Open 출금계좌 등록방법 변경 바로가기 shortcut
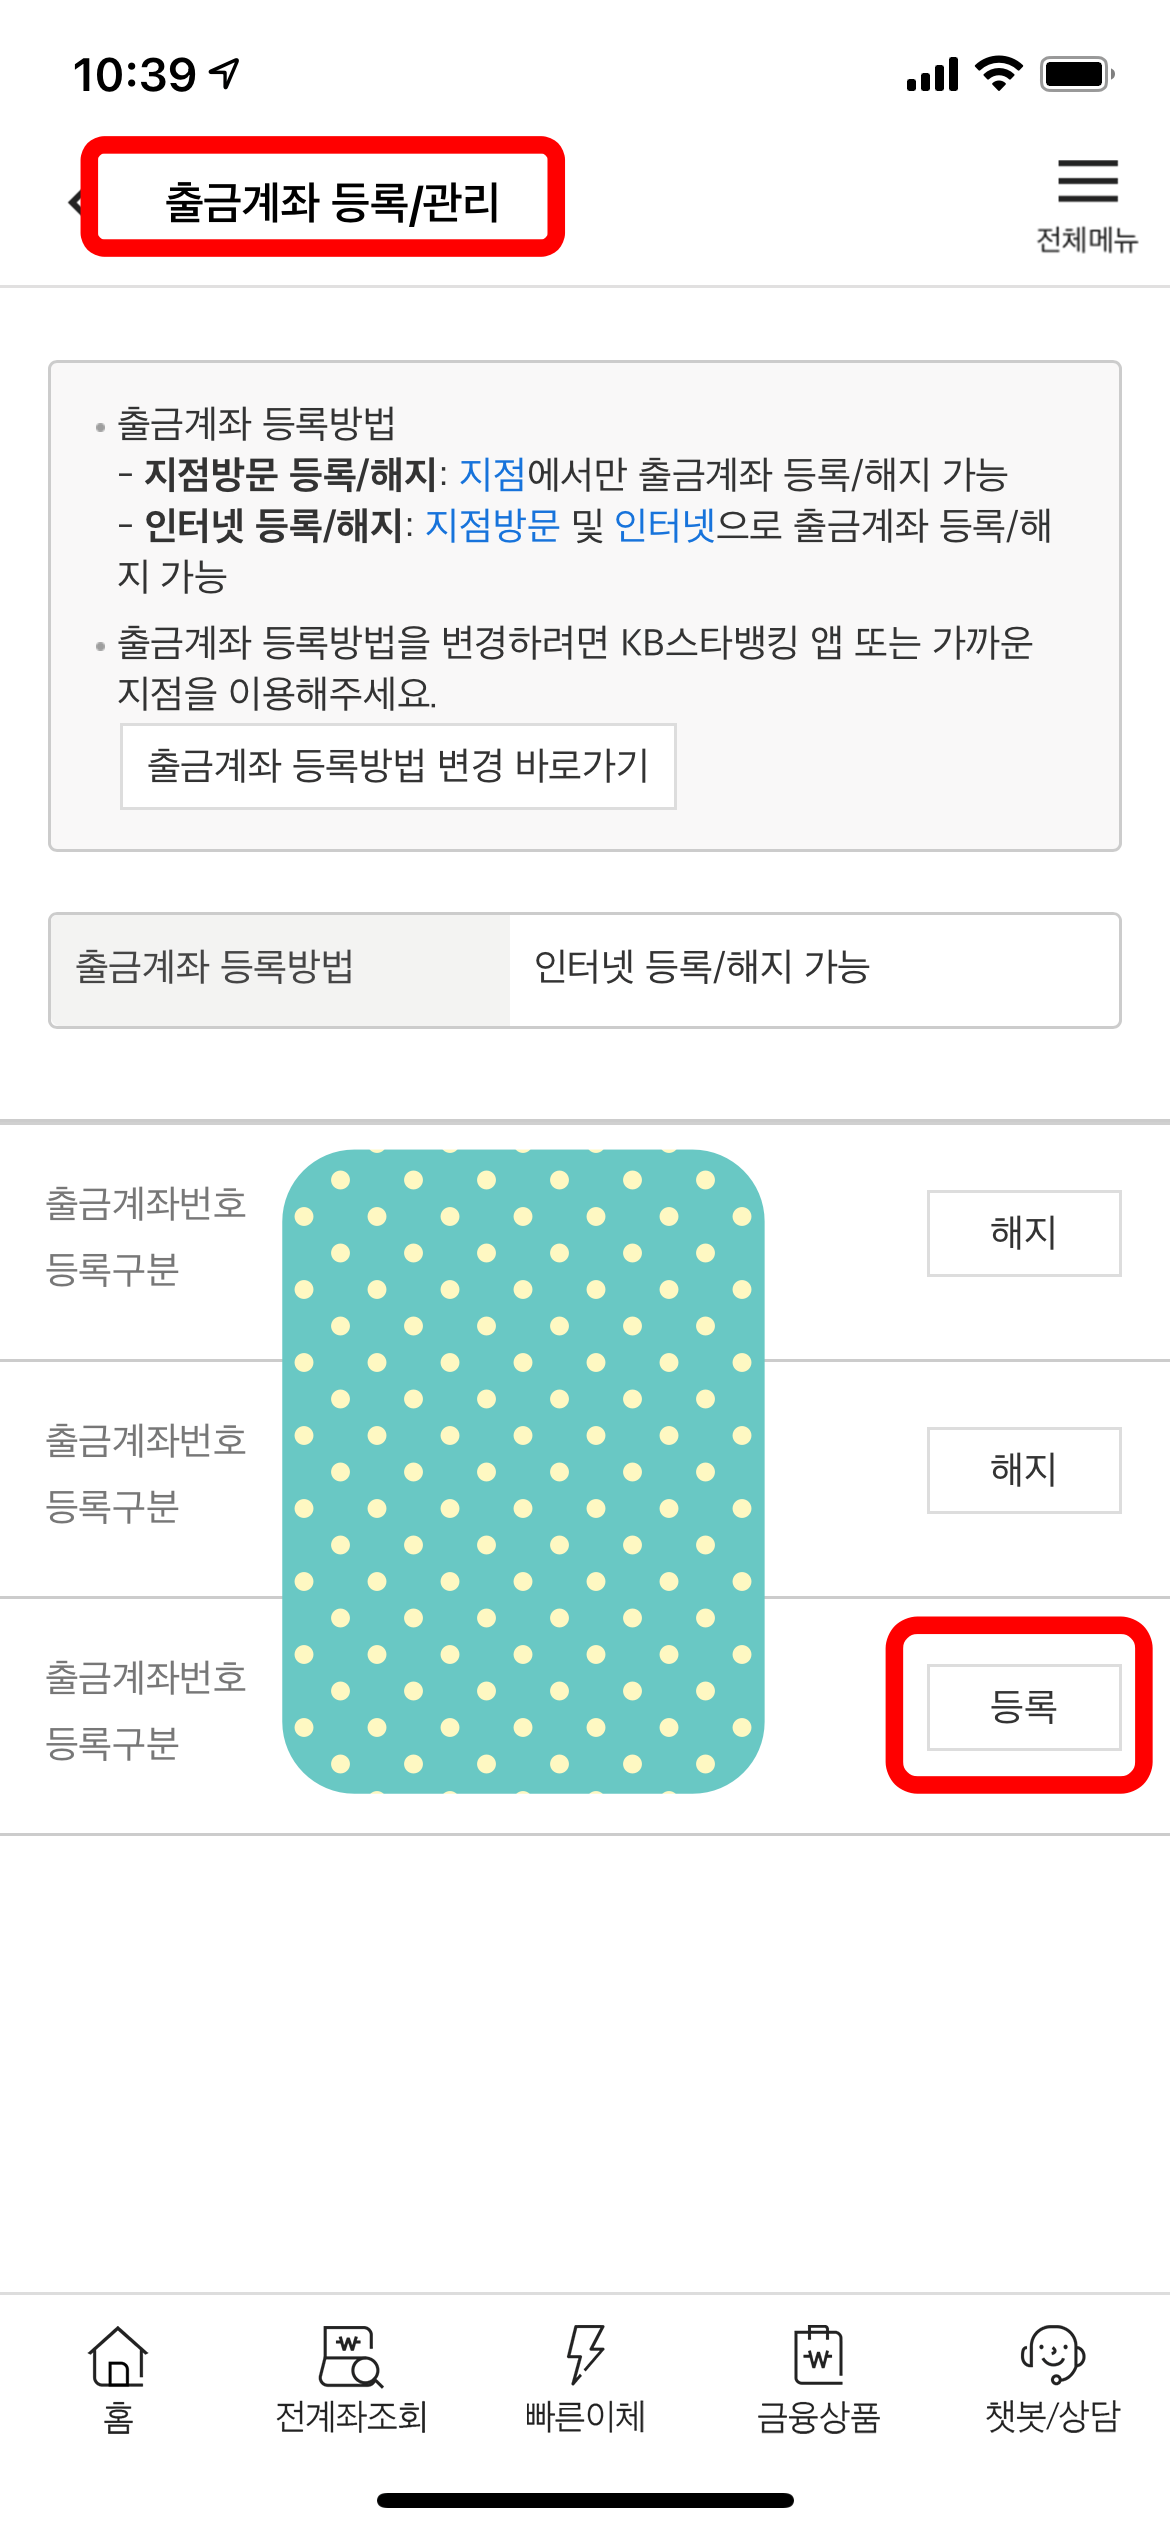Screen dimensions: 1170x2532 pyautogui.click(x=398, y=764)
